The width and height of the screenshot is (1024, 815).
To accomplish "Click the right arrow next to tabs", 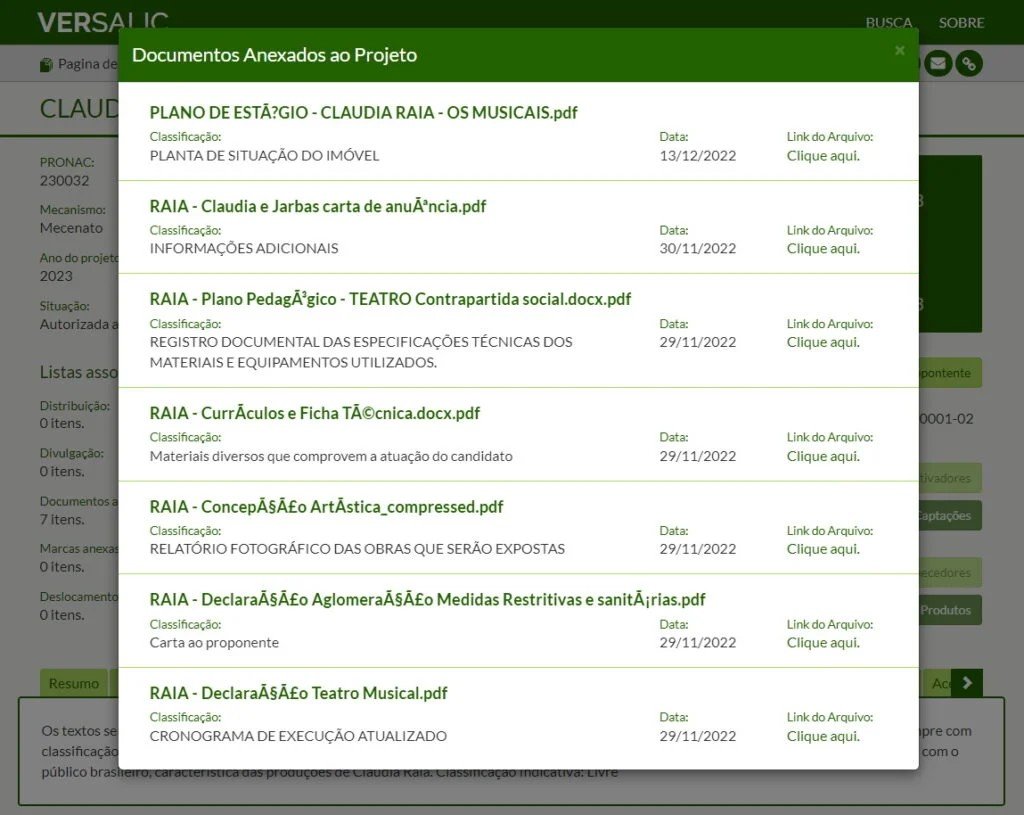I will pyautogui.click(x=967, y=683).
